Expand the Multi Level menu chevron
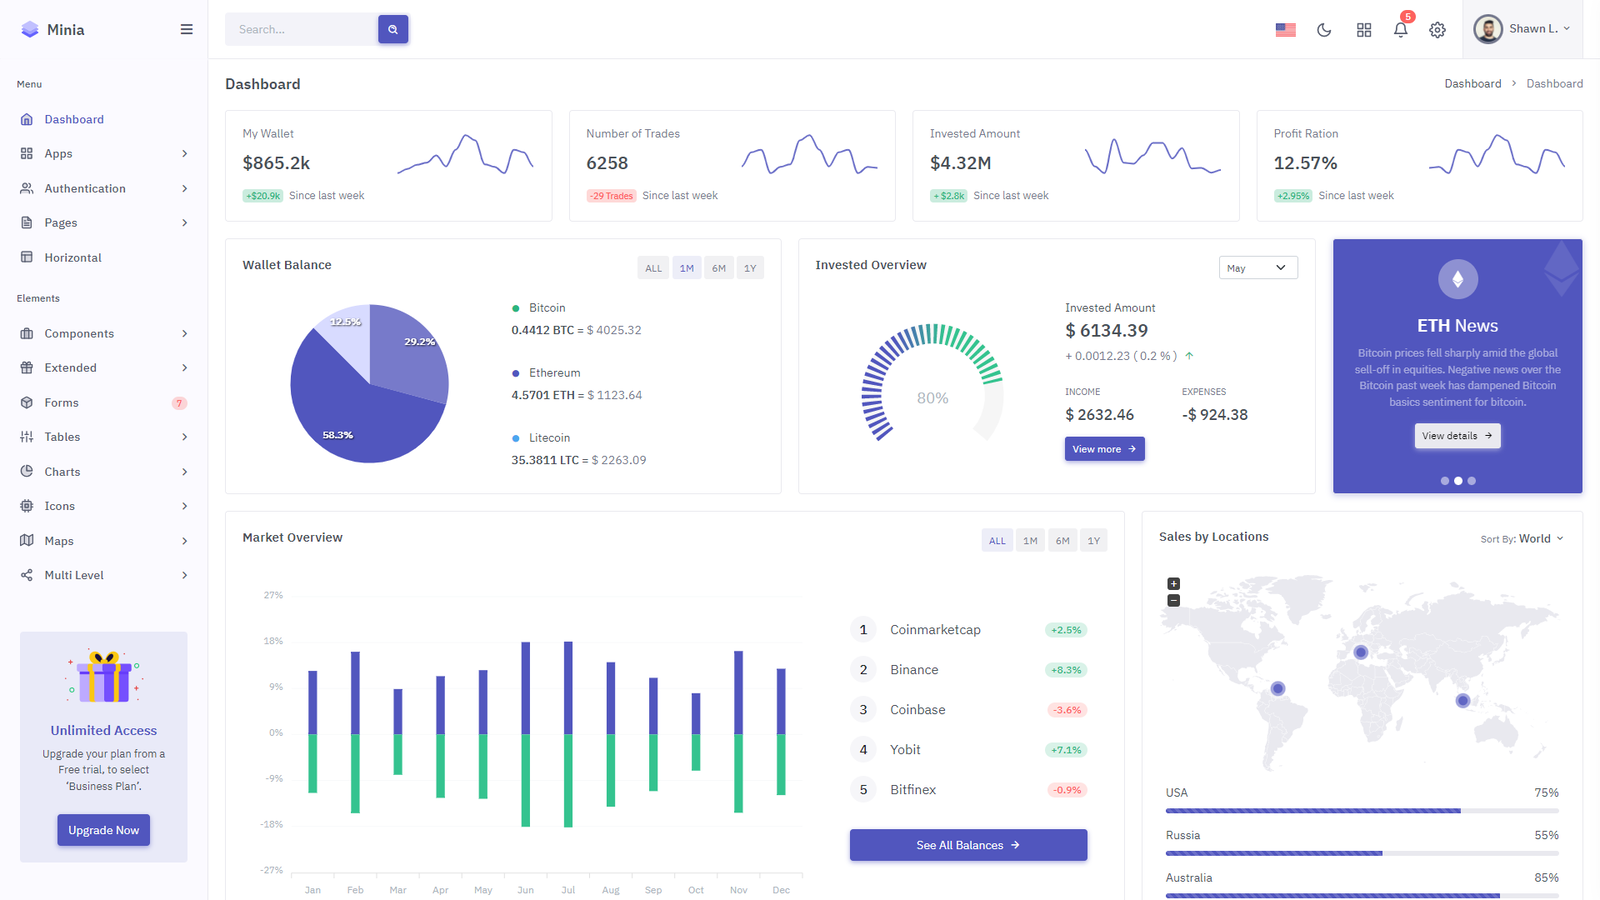Viewport: 1600px width, 900px height. click(185, 575)
